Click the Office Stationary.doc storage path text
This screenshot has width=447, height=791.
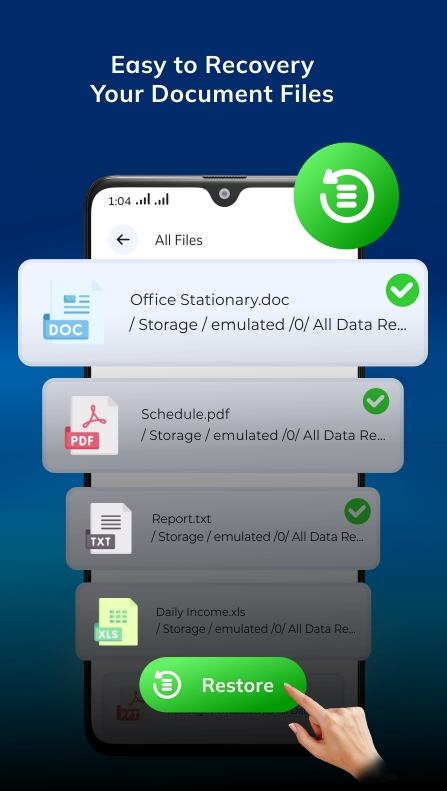pos(268,325)
